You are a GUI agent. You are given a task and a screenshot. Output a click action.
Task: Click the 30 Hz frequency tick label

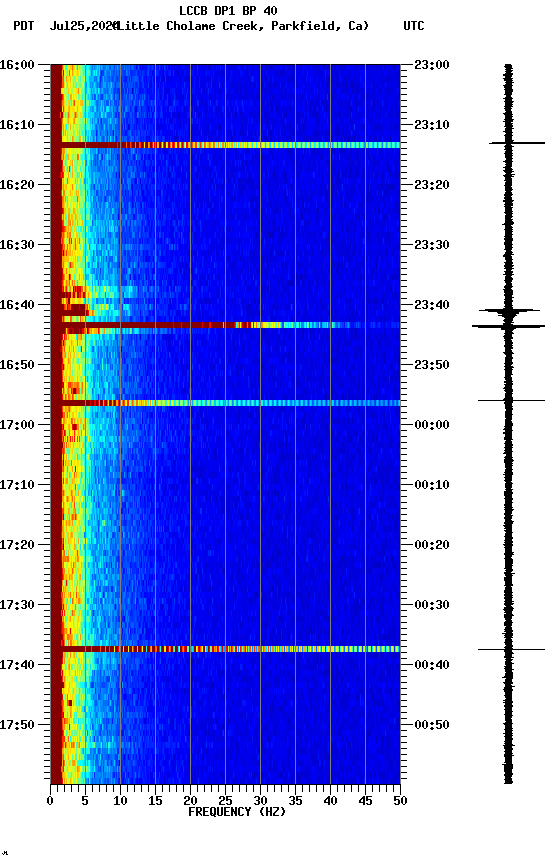point(260,801)
